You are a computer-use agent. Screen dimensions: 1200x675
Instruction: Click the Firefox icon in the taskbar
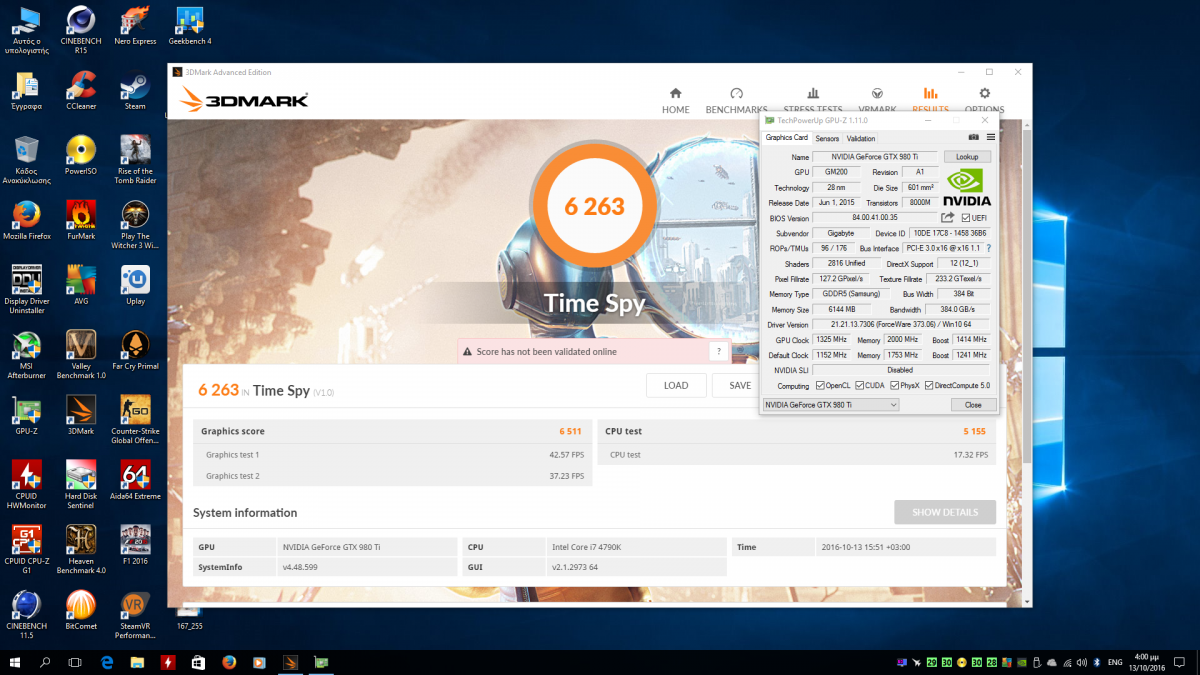229,662
